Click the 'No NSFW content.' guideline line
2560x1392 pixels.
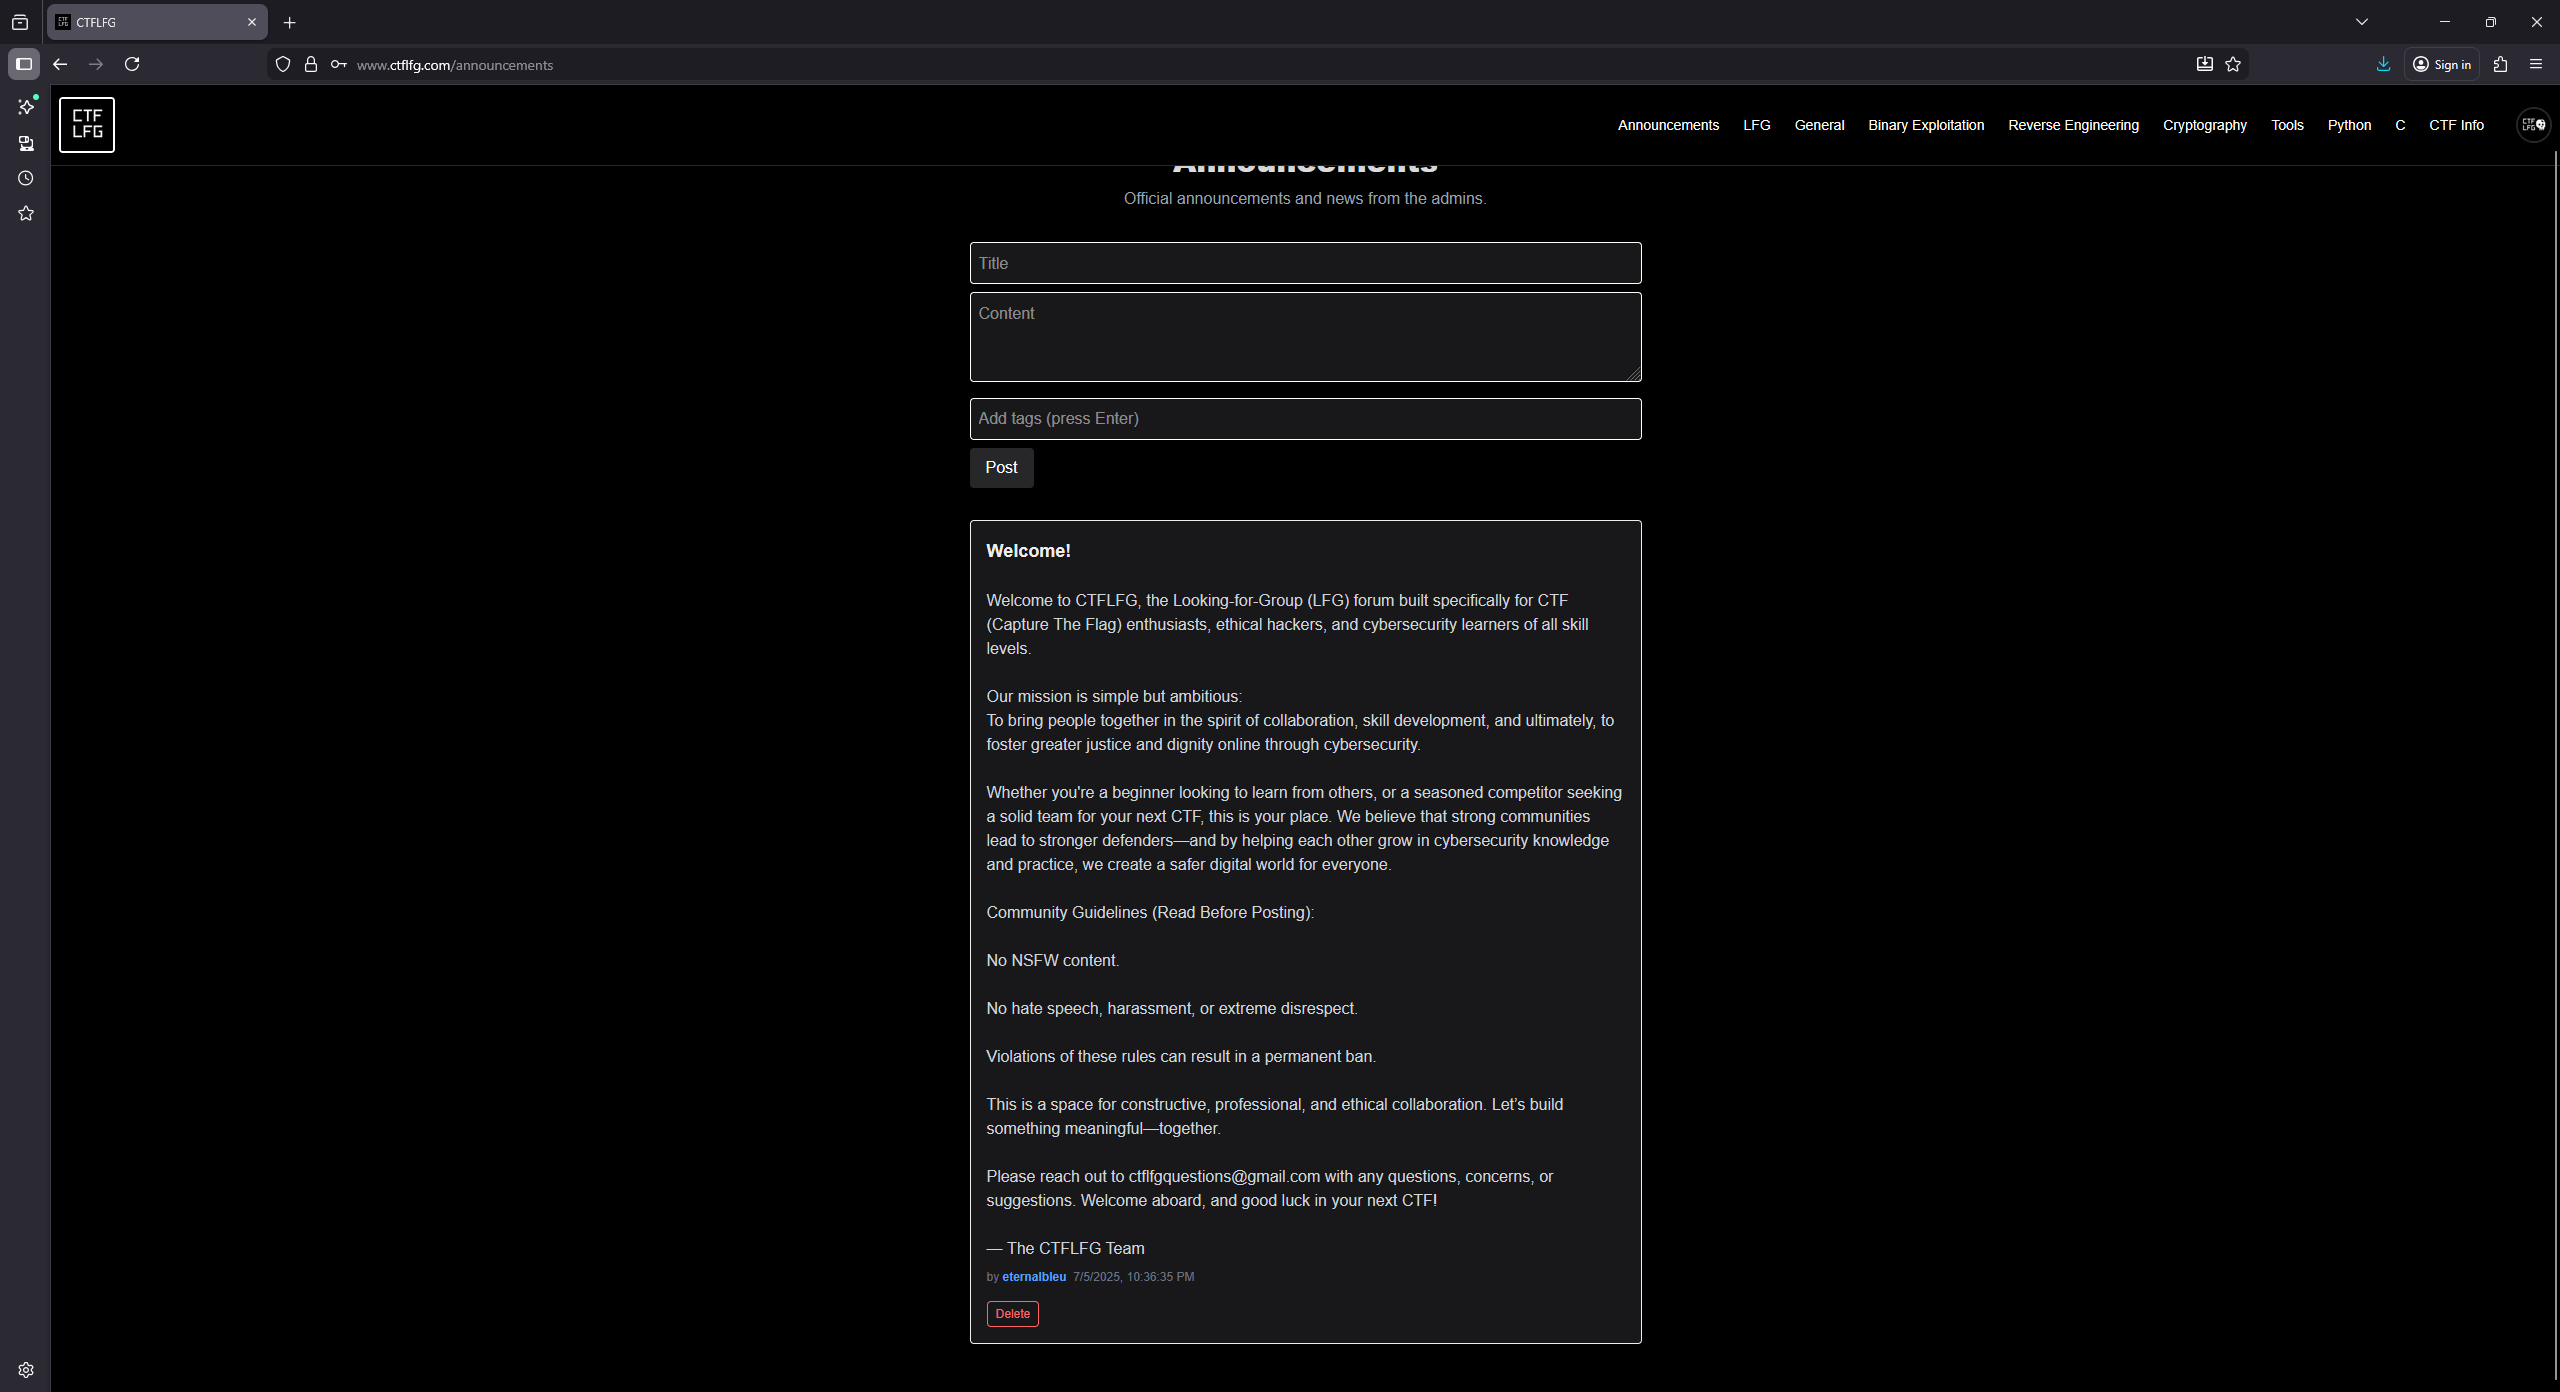[1052, 961]
